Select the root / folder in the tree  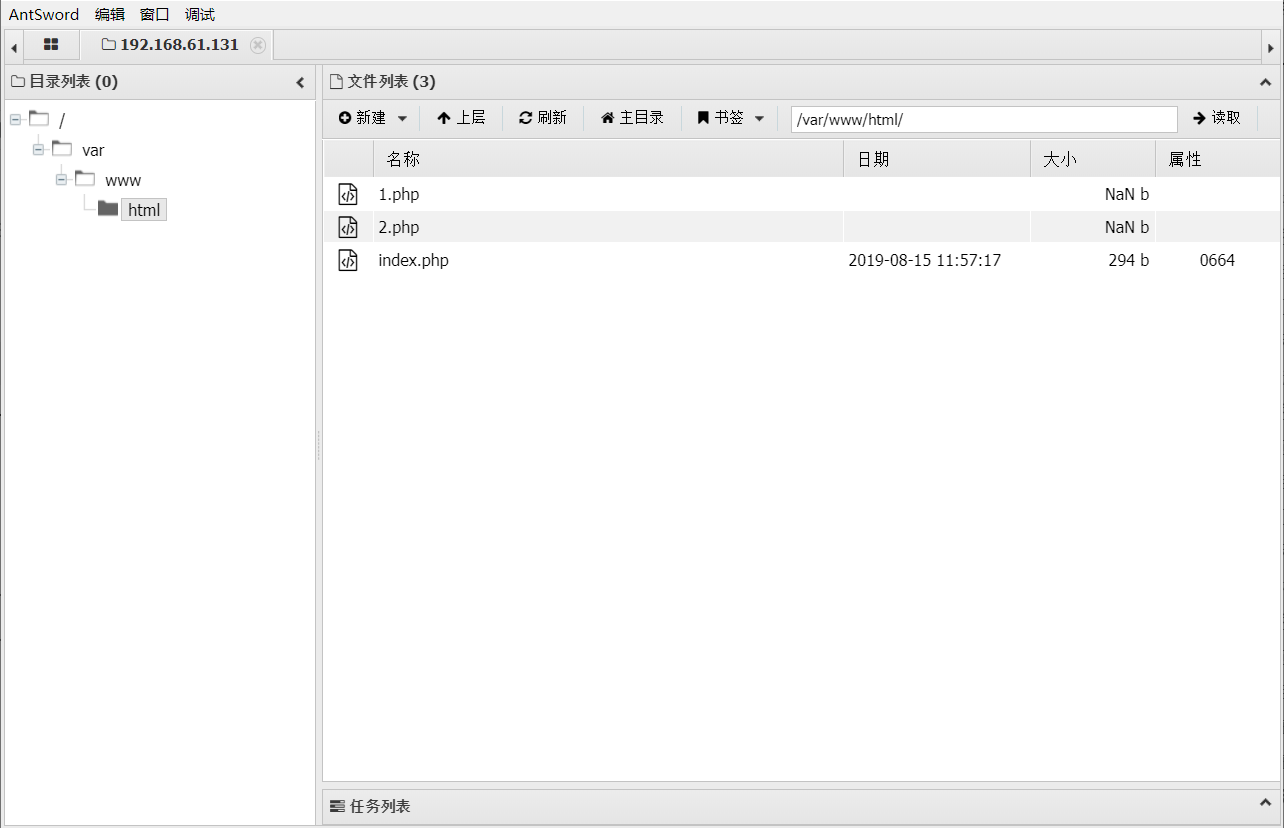pyautogui.click(x=62, y=120)
